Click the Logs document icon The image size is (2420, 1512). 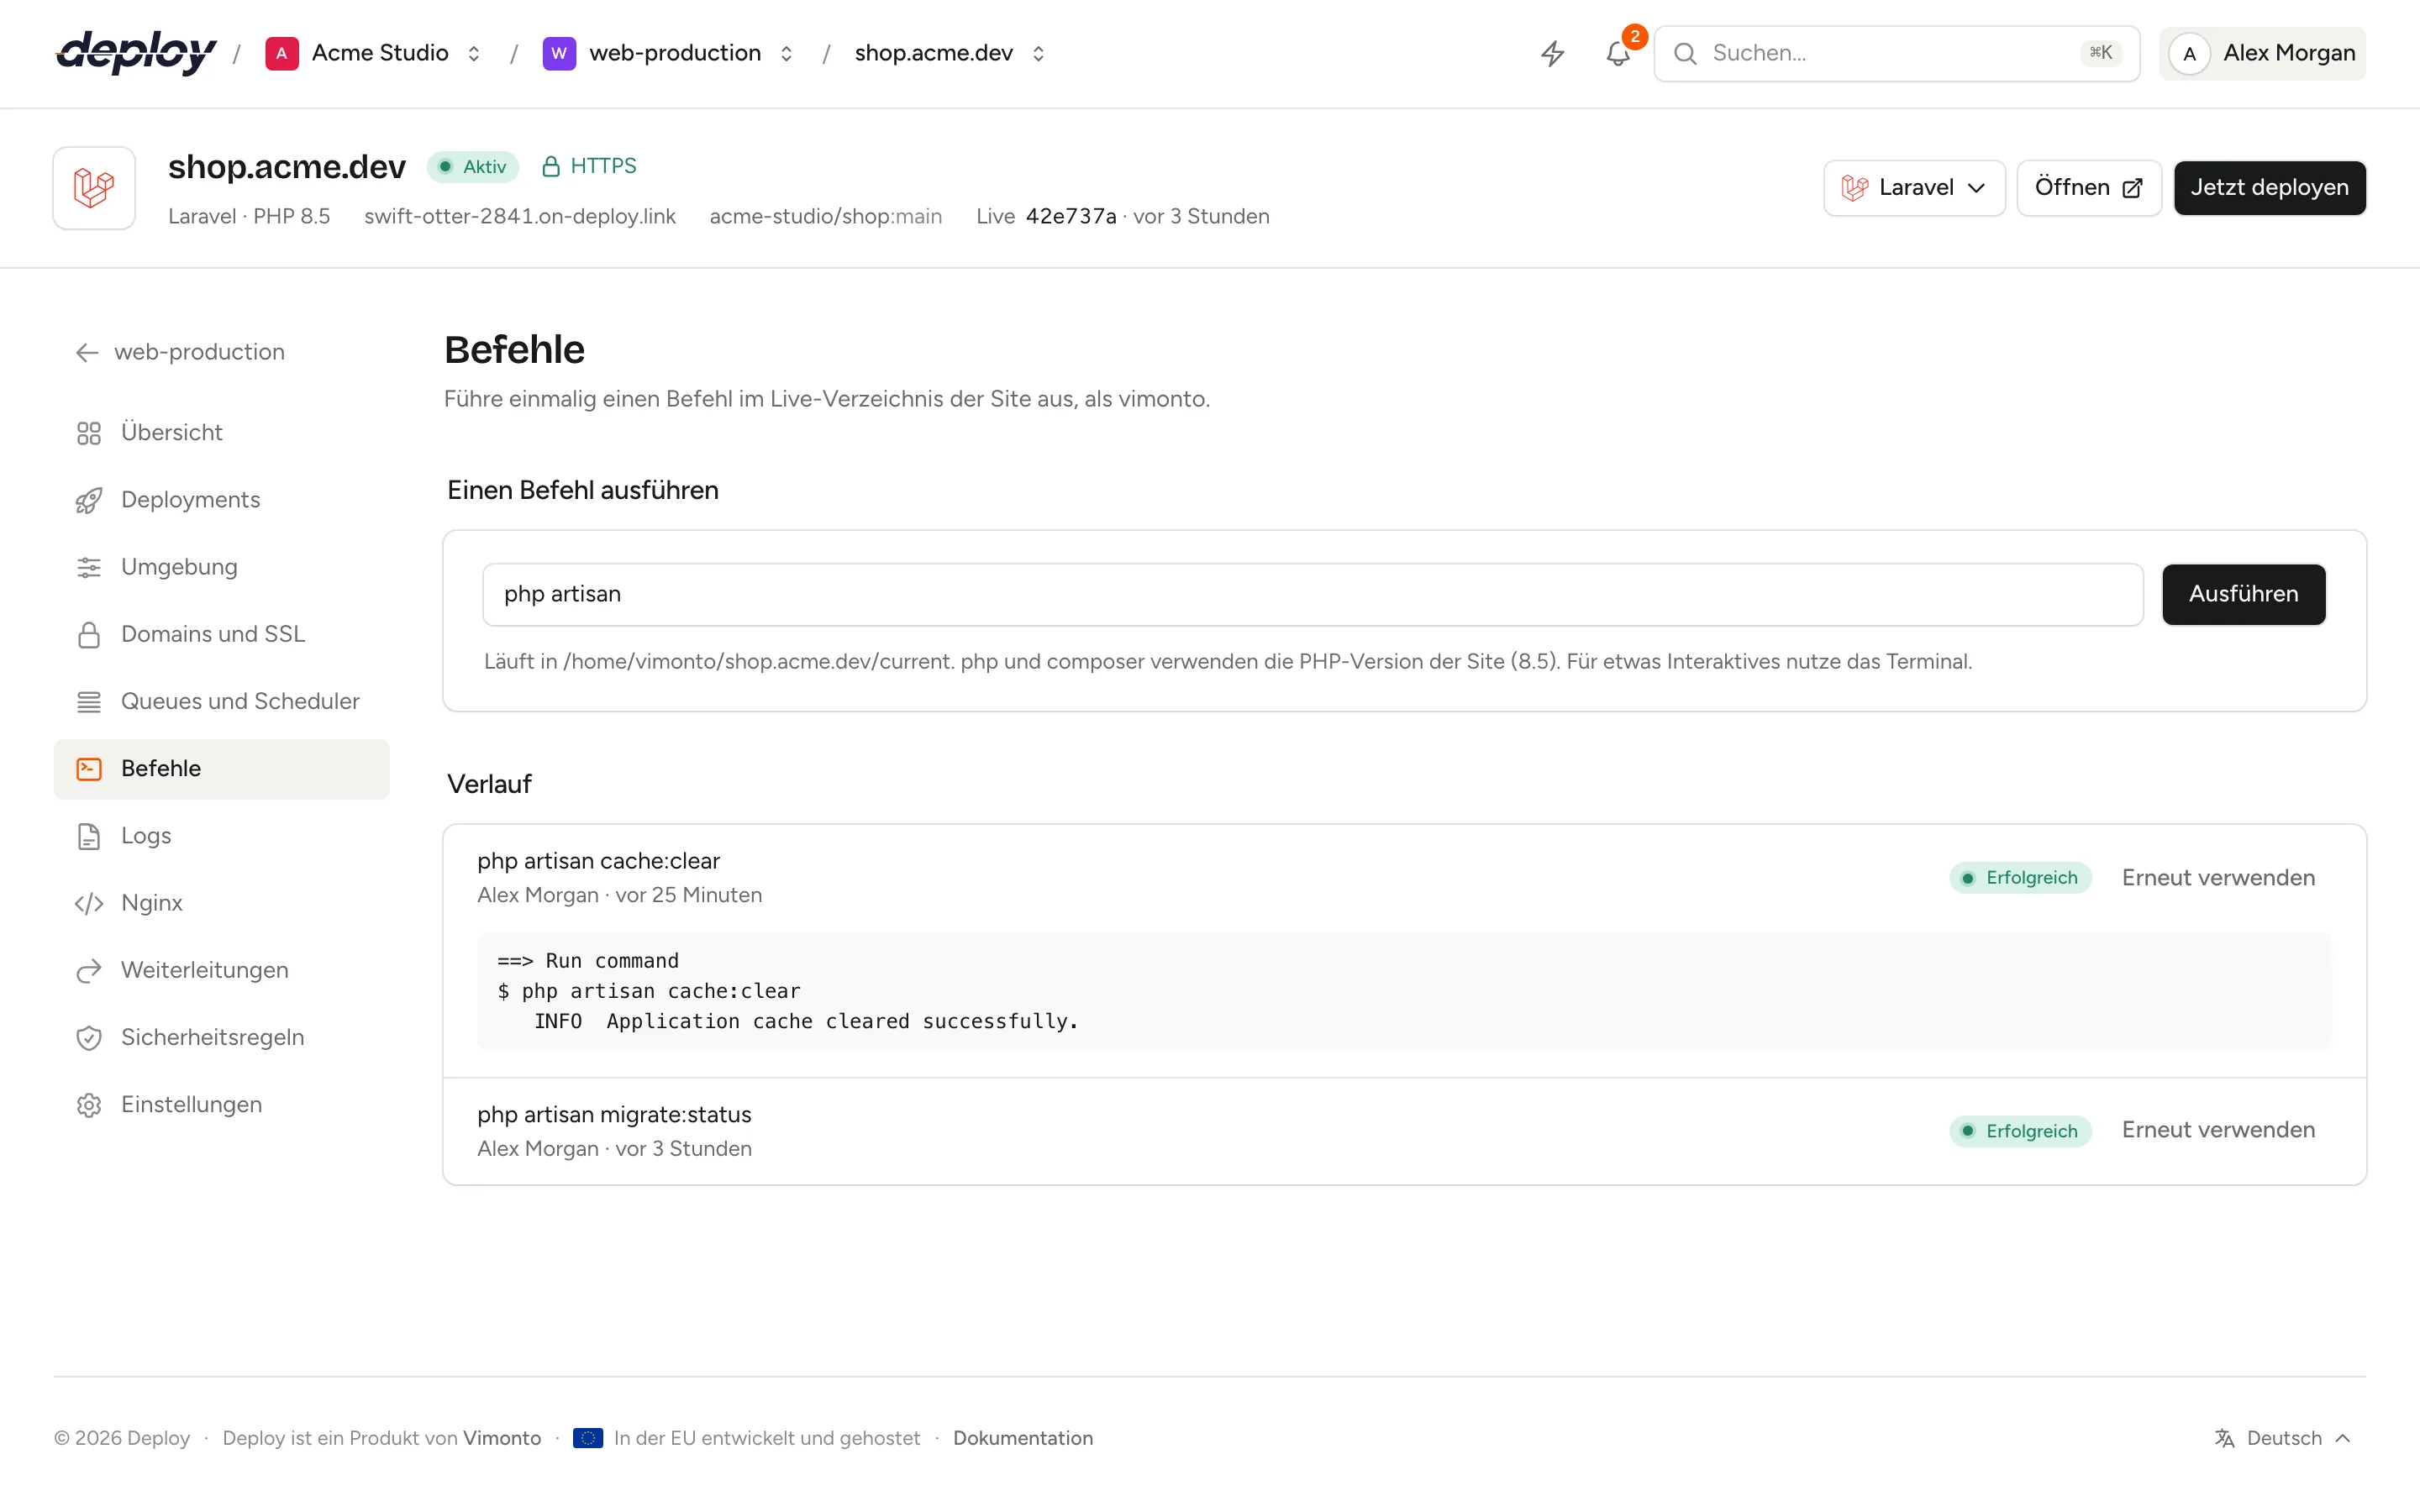[89, 836]
